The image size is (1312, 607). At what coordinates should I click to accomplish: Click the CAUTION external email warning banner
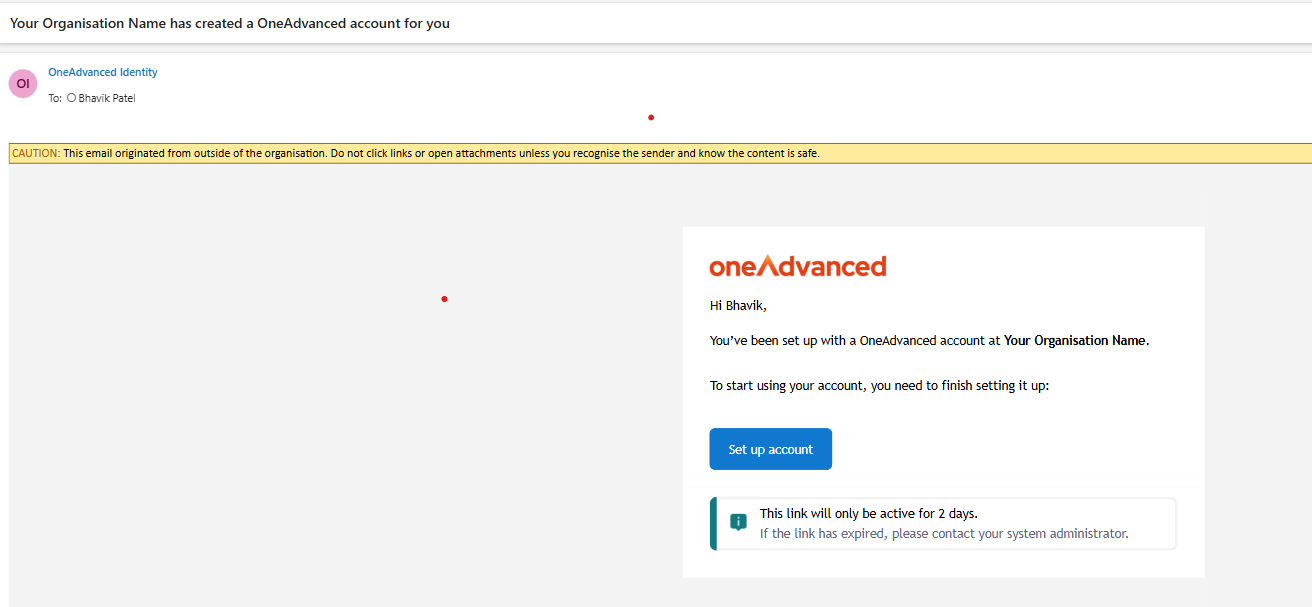click(660, 153)
